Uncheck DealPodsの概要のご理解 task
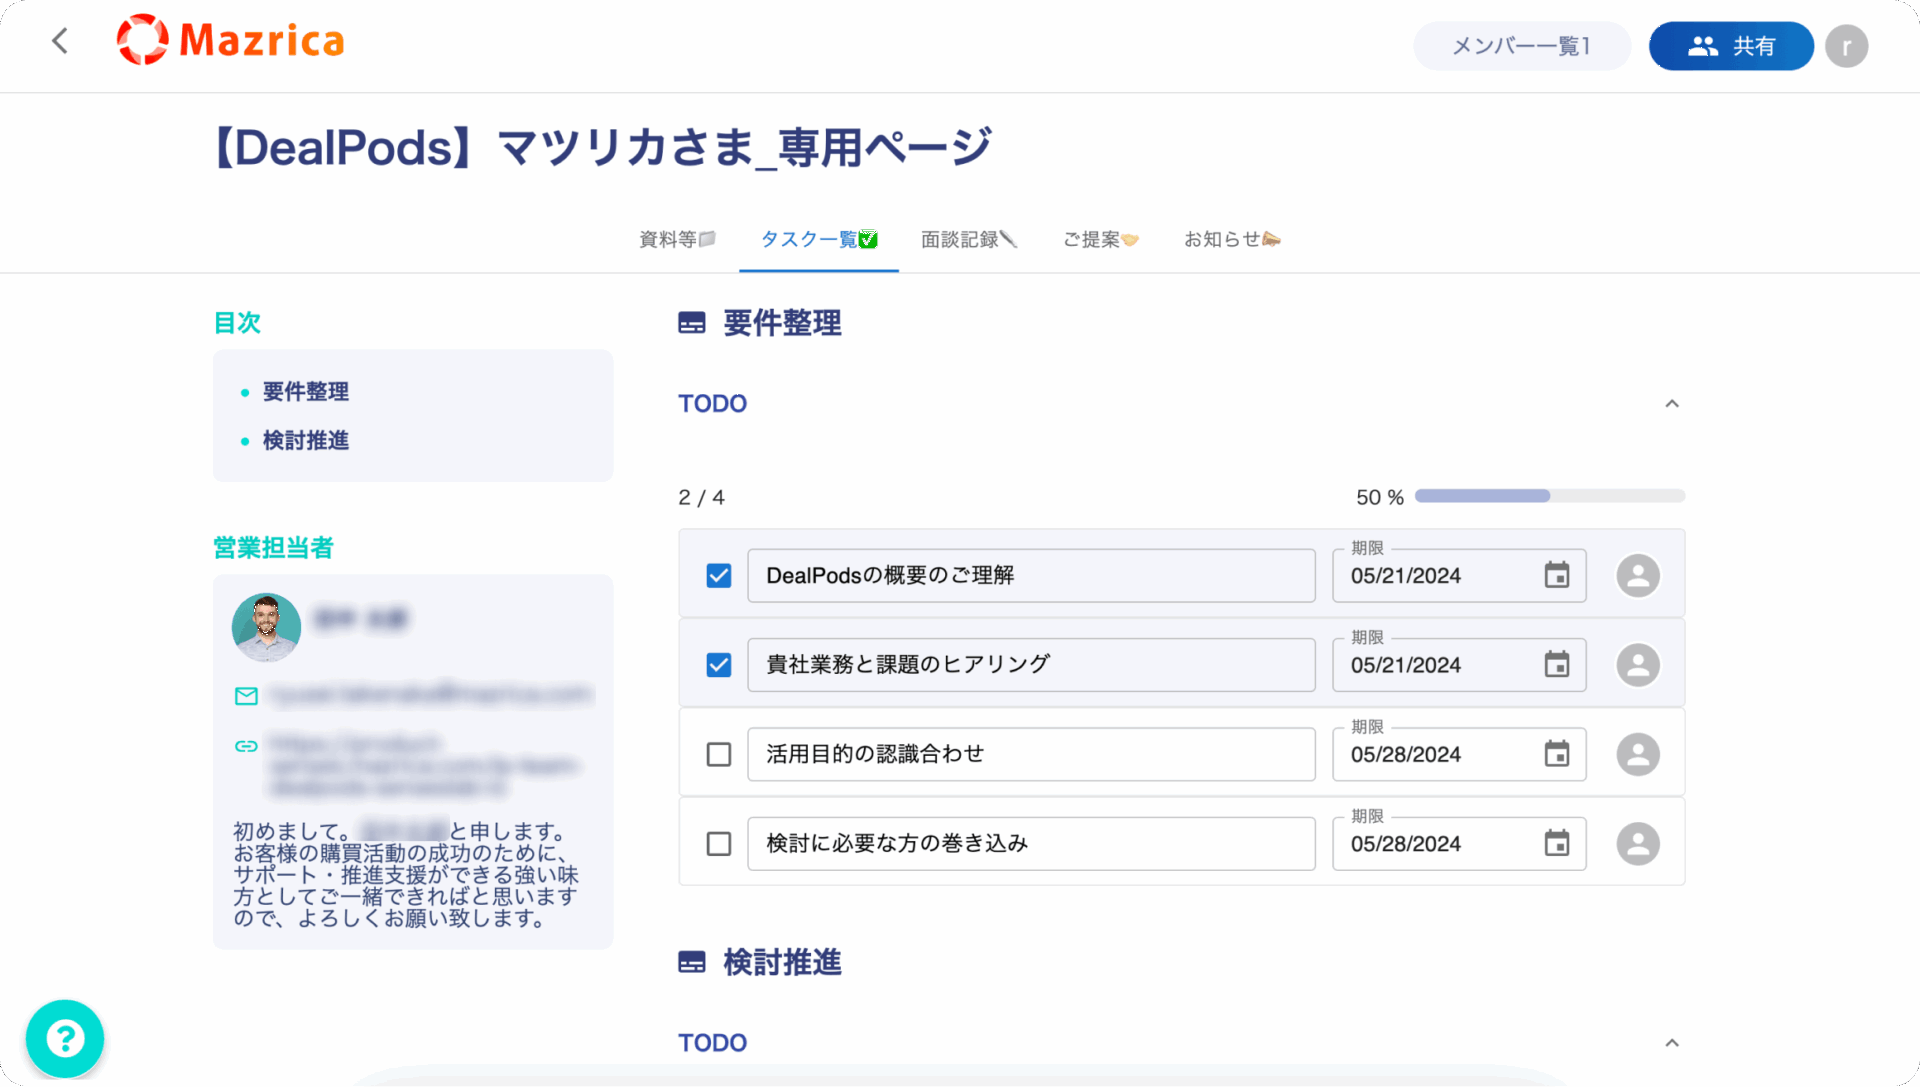 [x=719, y=576]
